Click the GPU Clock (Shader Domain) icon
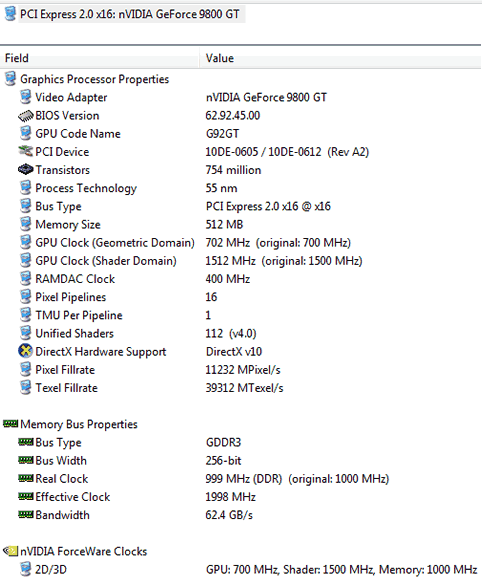482x586 pixels. coord(25,260)
